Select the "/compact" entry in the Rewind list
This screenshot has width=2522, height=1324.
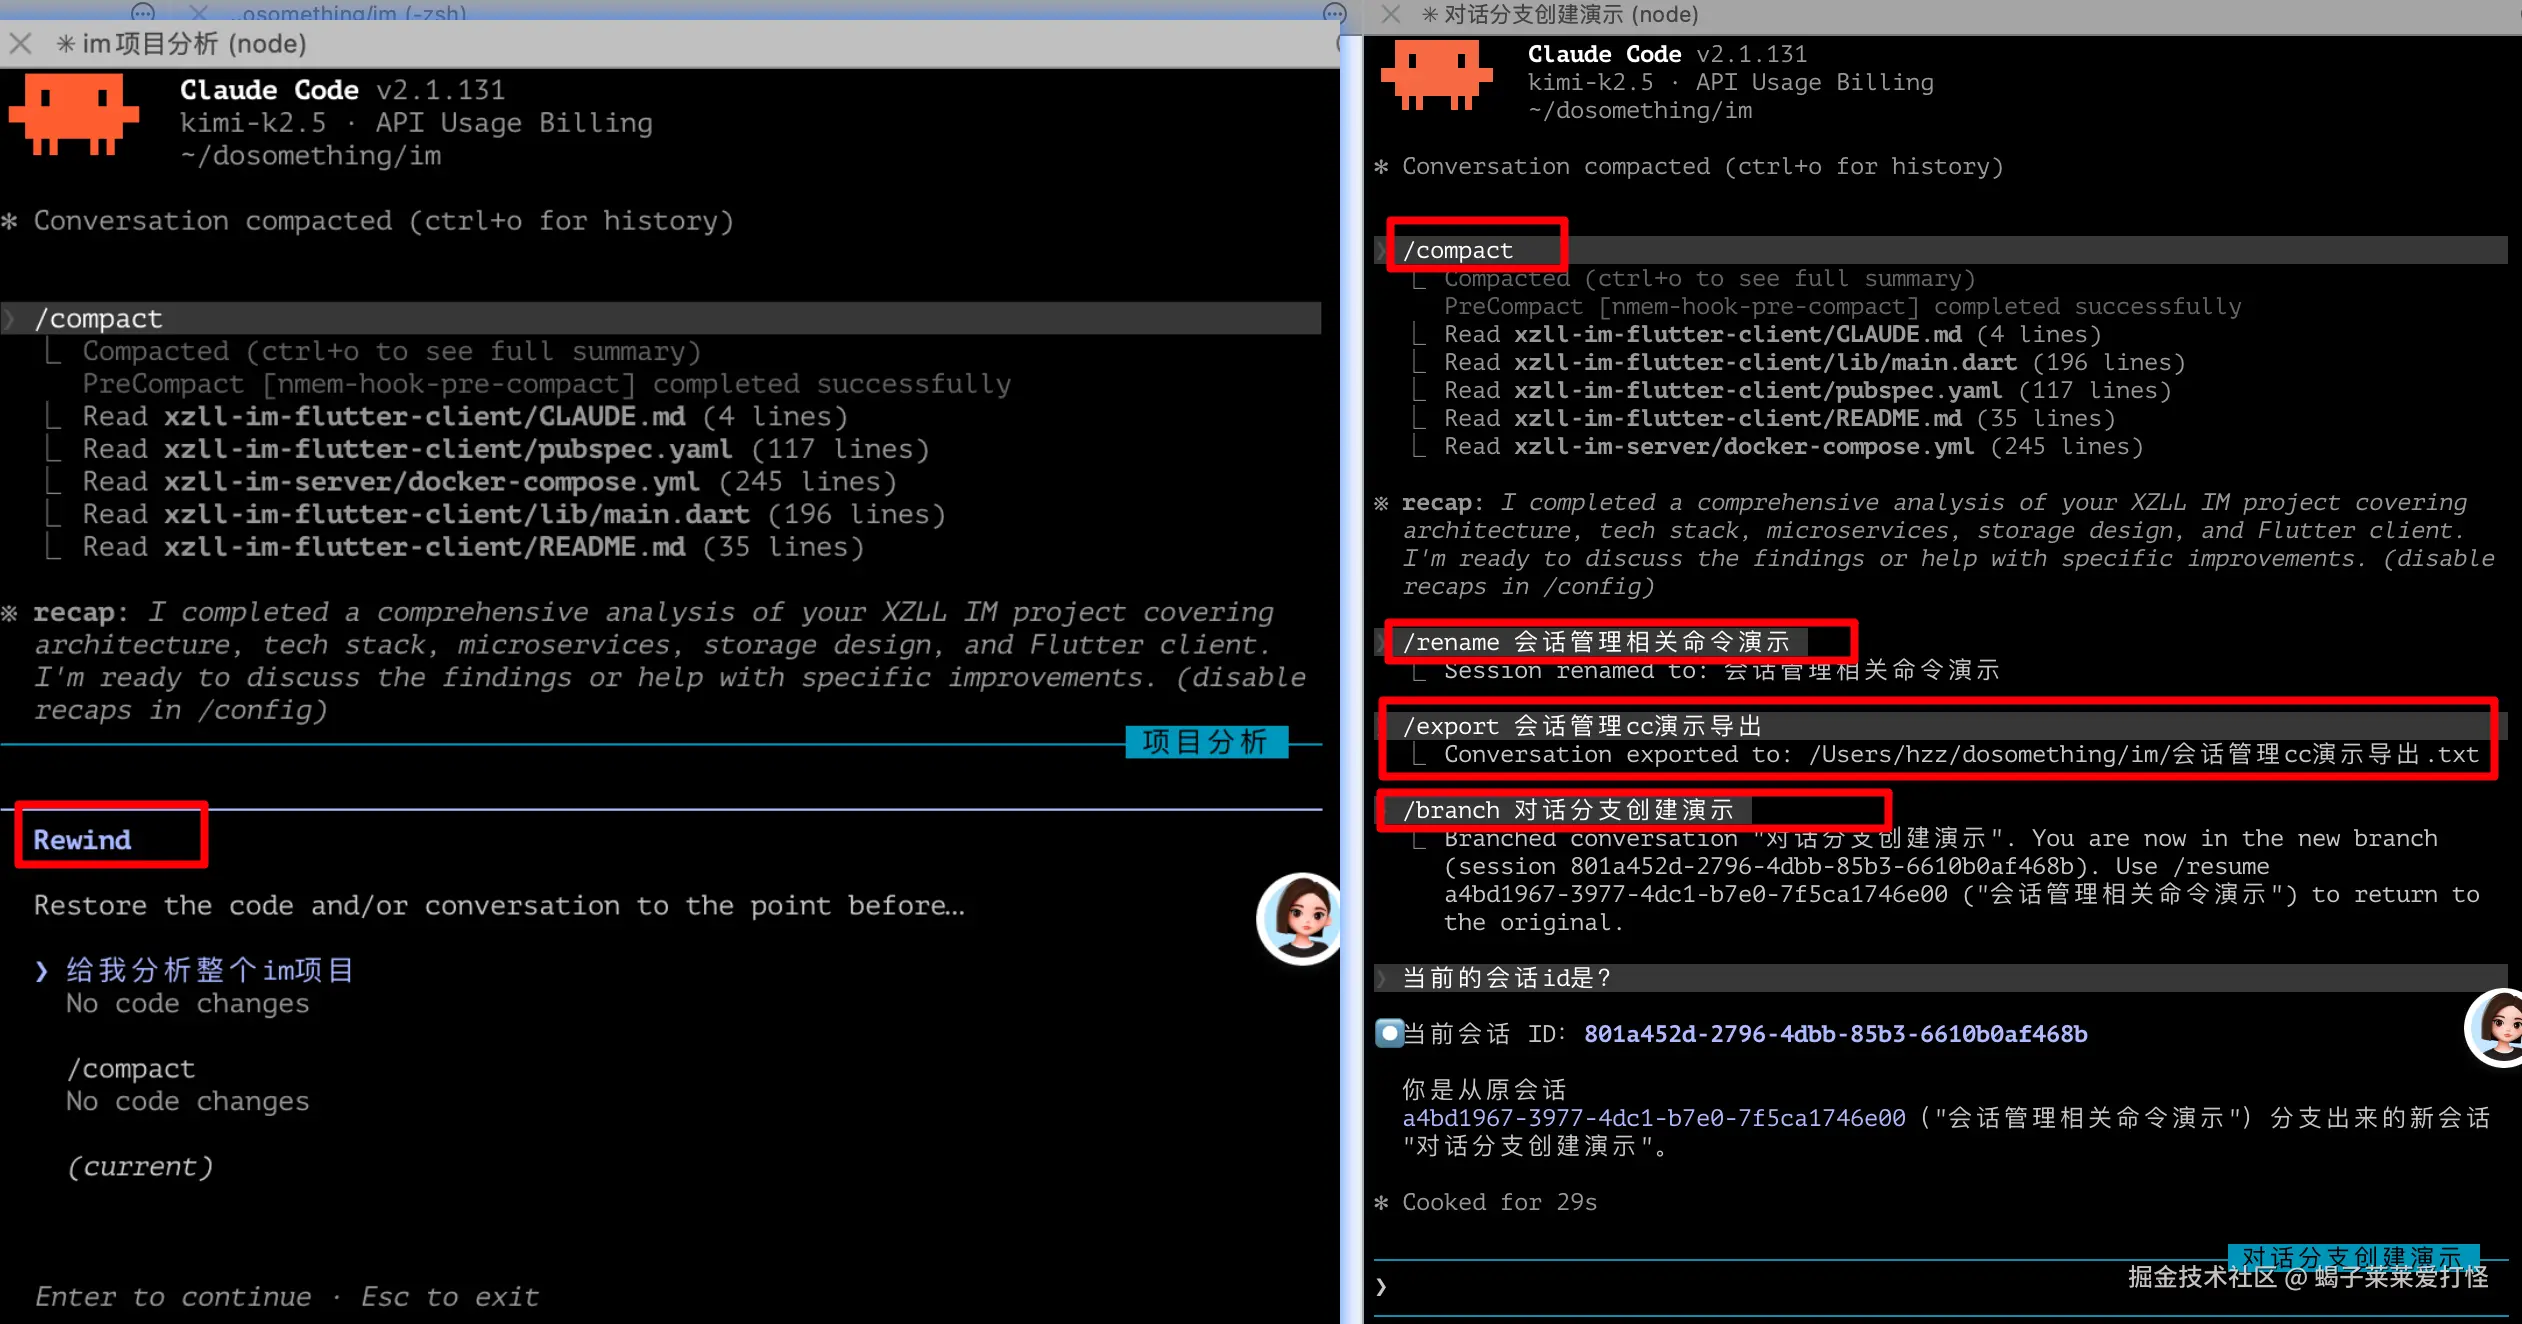pyautogui.click(x=131, y=1068)
